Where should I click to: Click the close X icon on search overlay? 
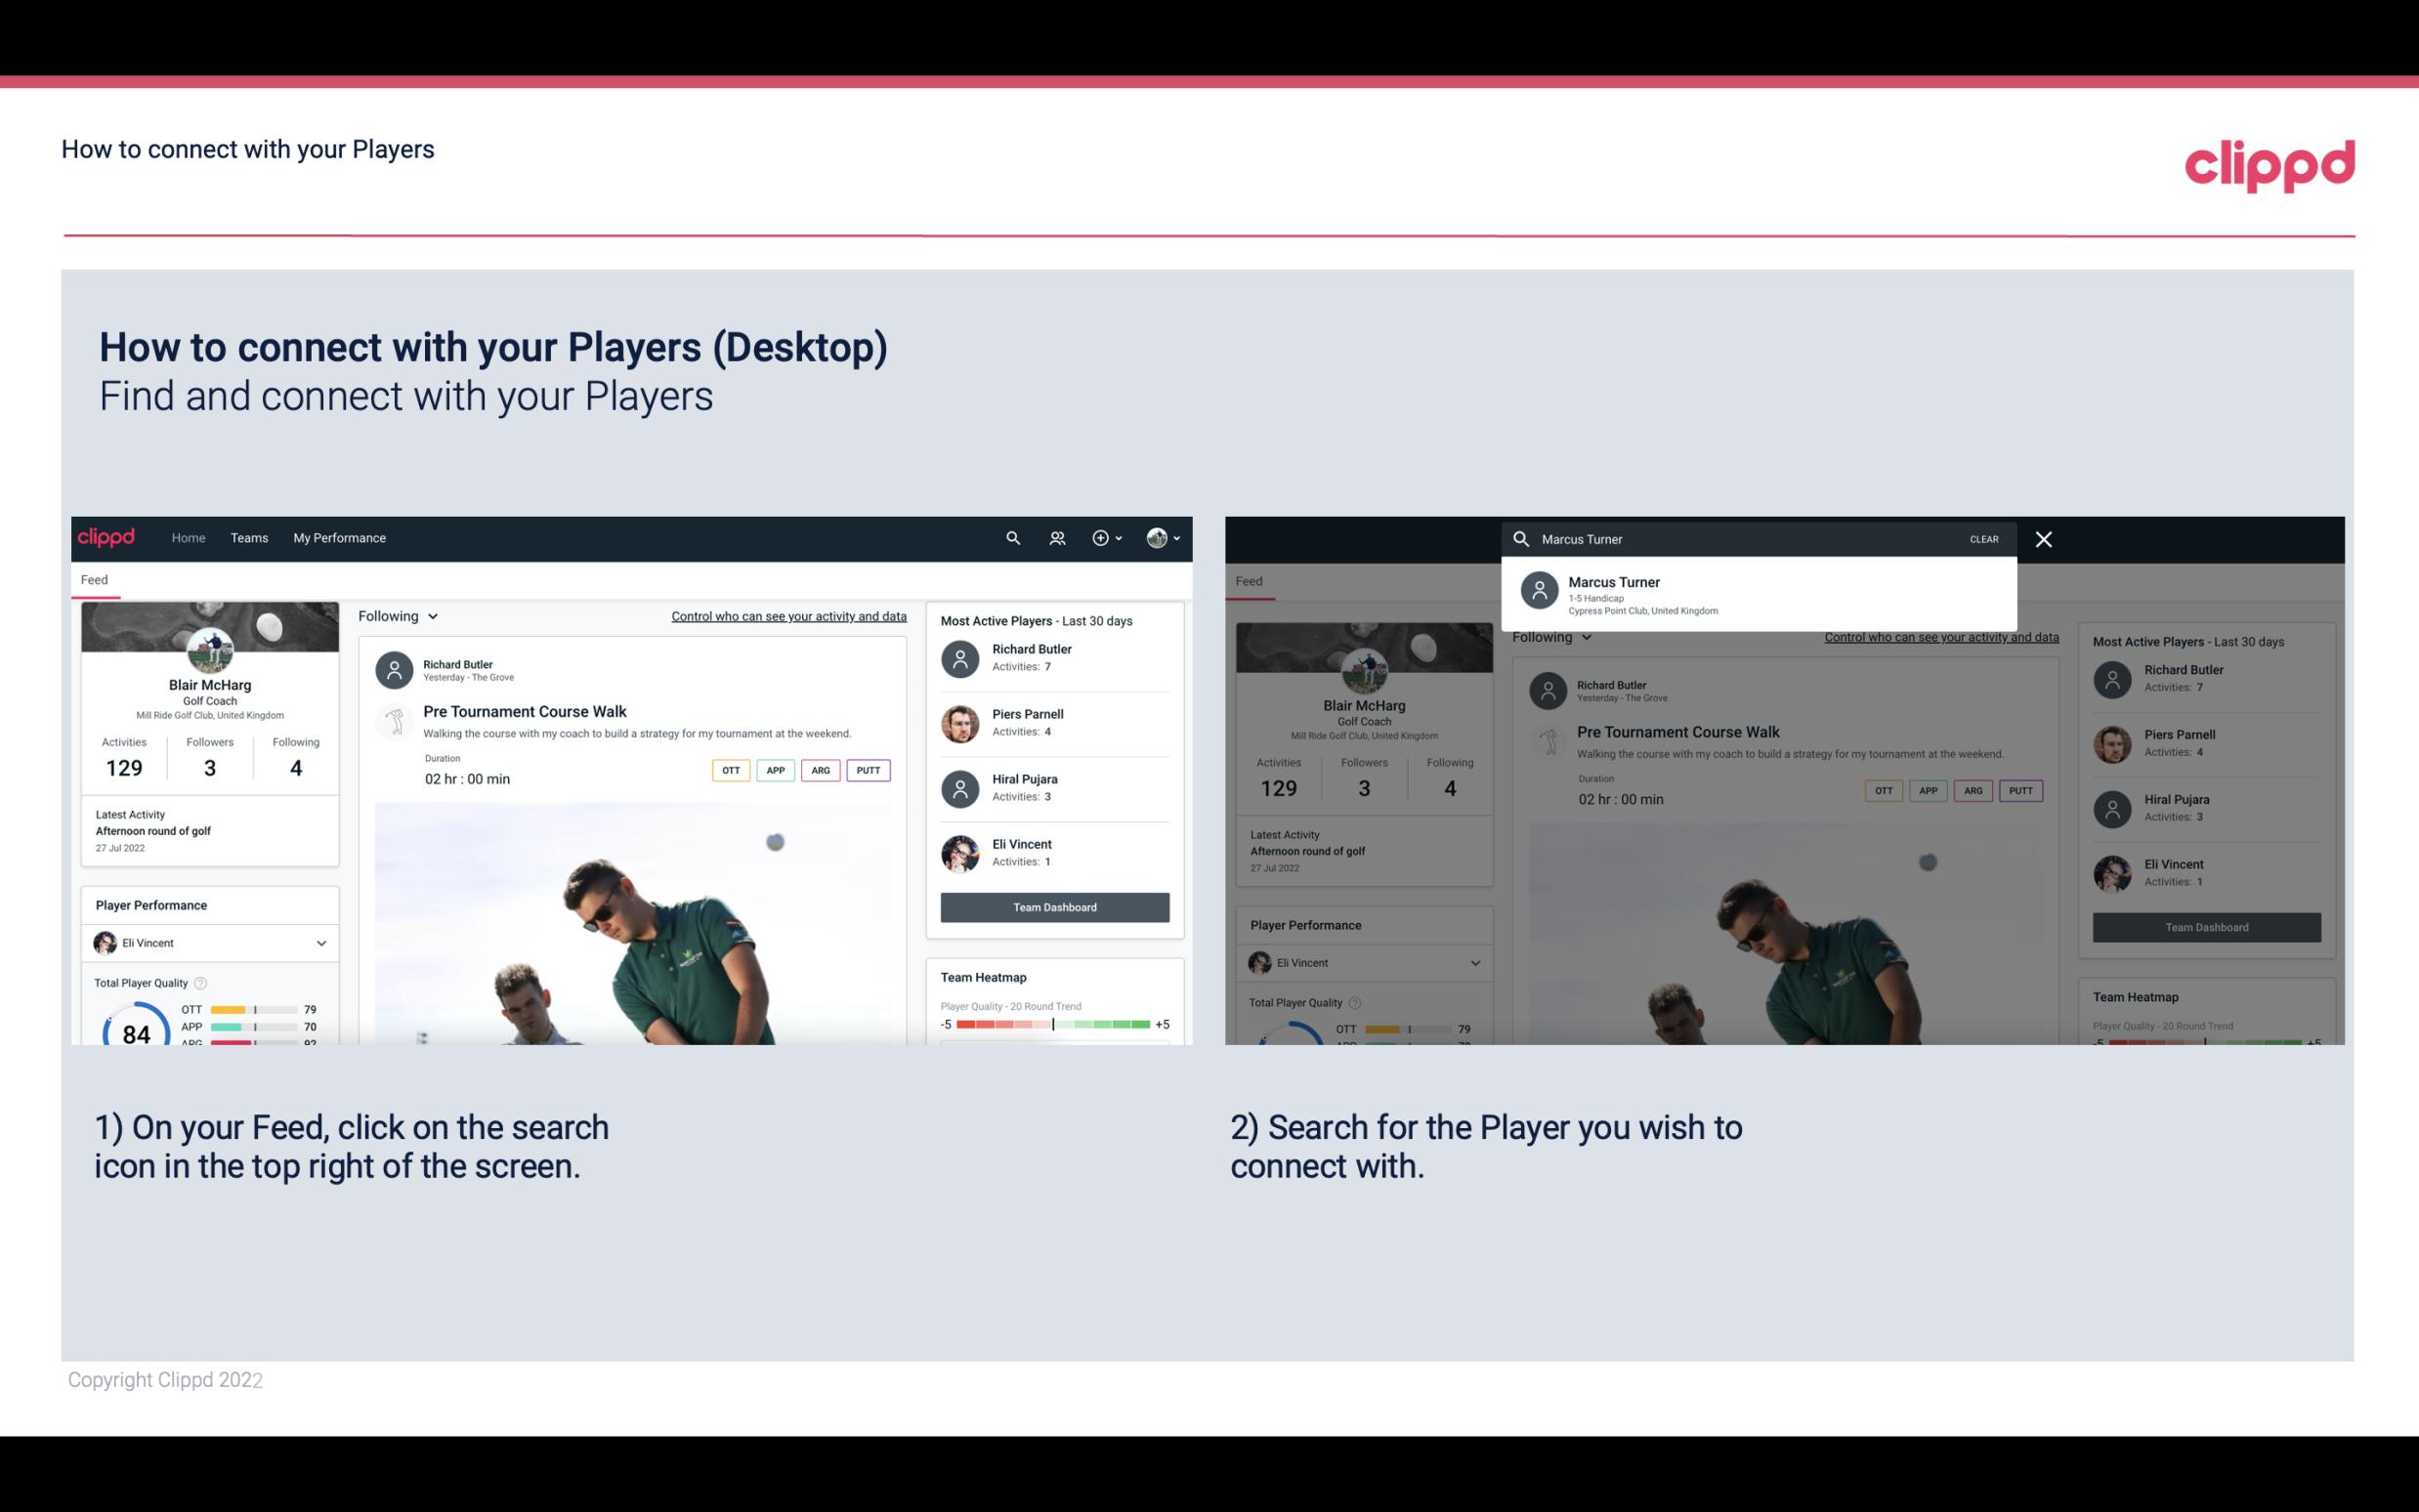[x=2045, y=538]
